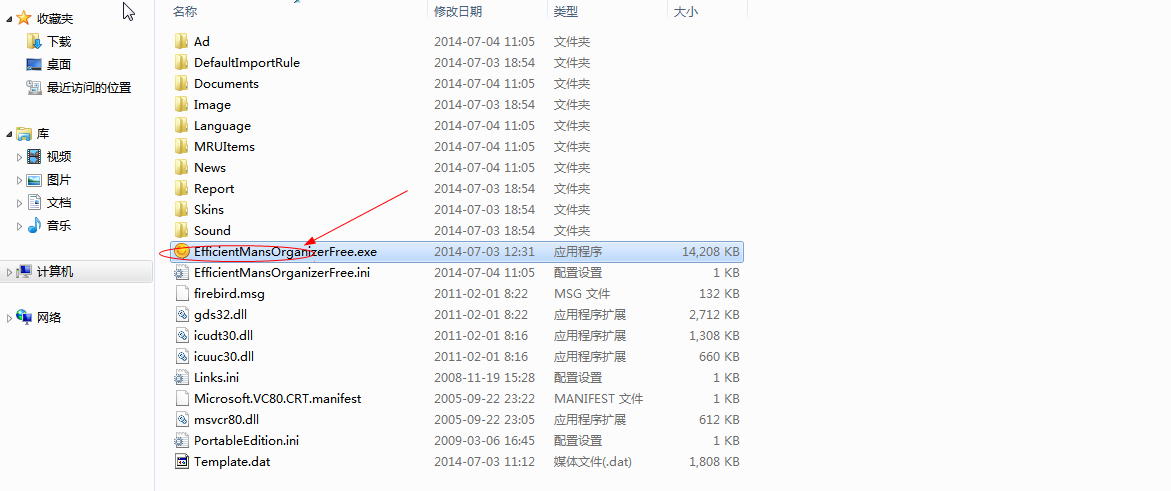The width and height of the screenshot is (1171, 491).
Task: Expand the Network (网络) node arrow
Action: (9, 318)
